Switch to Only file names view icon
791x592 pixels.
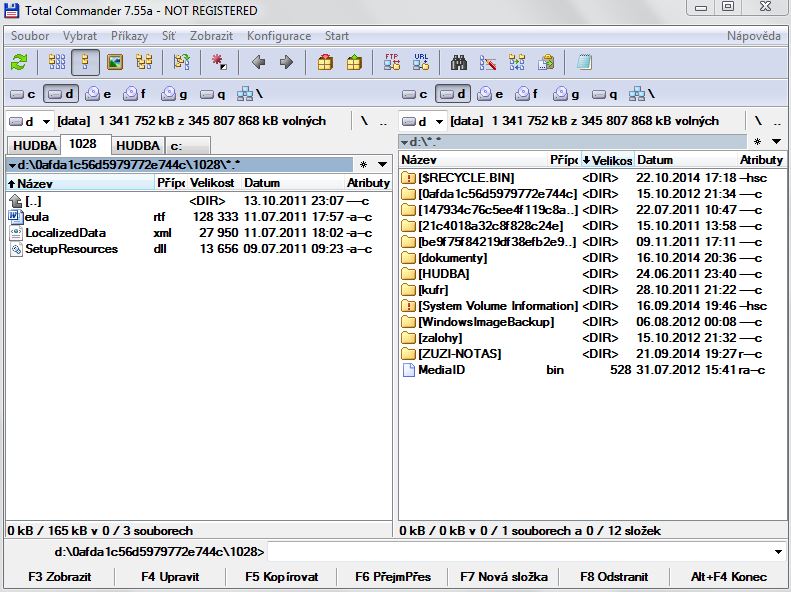(56, 63)
